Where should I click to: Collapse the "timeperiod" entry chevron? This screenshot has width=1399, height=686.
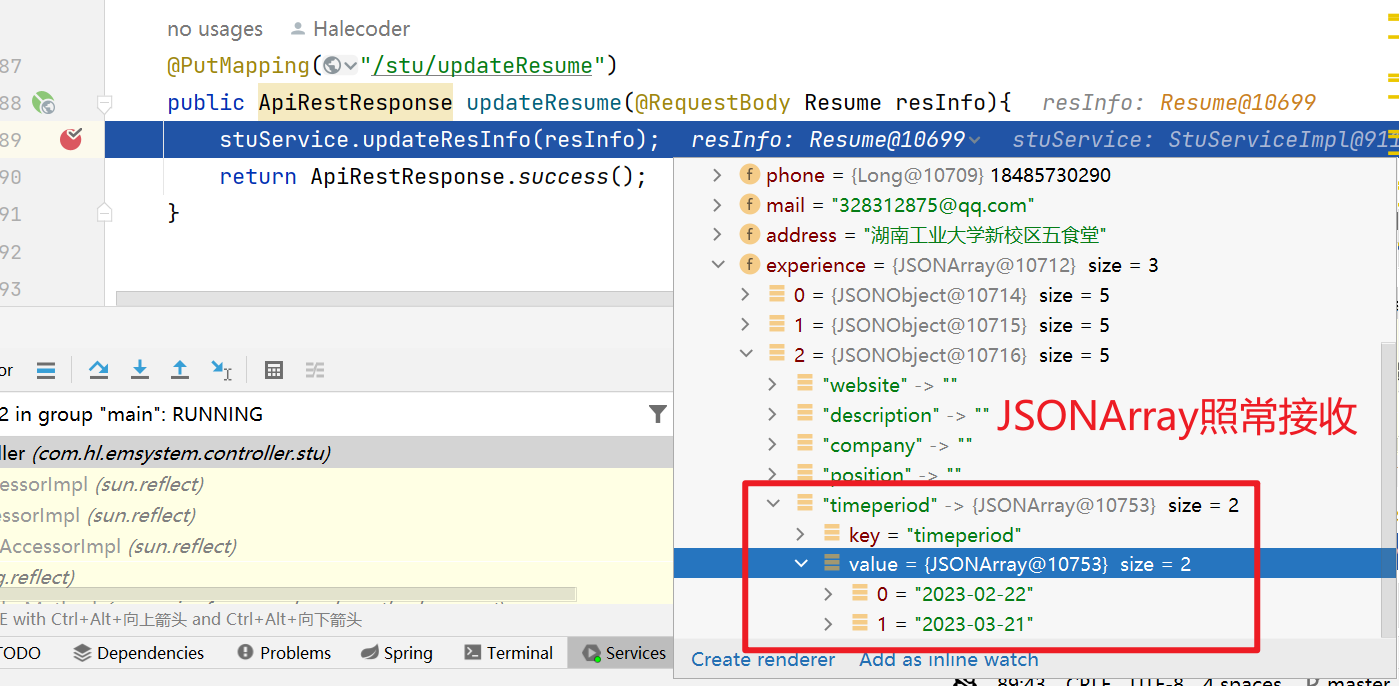coord(773,505)
